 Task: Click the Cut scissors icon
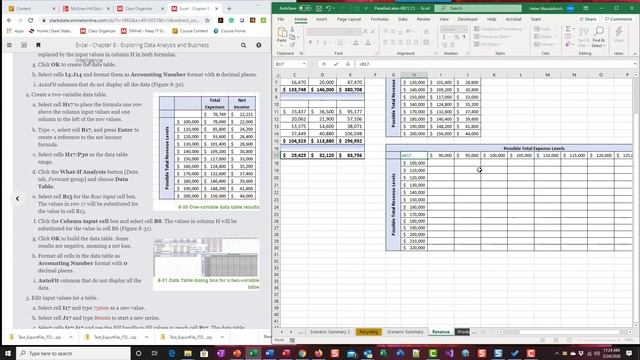coord(292,30)
